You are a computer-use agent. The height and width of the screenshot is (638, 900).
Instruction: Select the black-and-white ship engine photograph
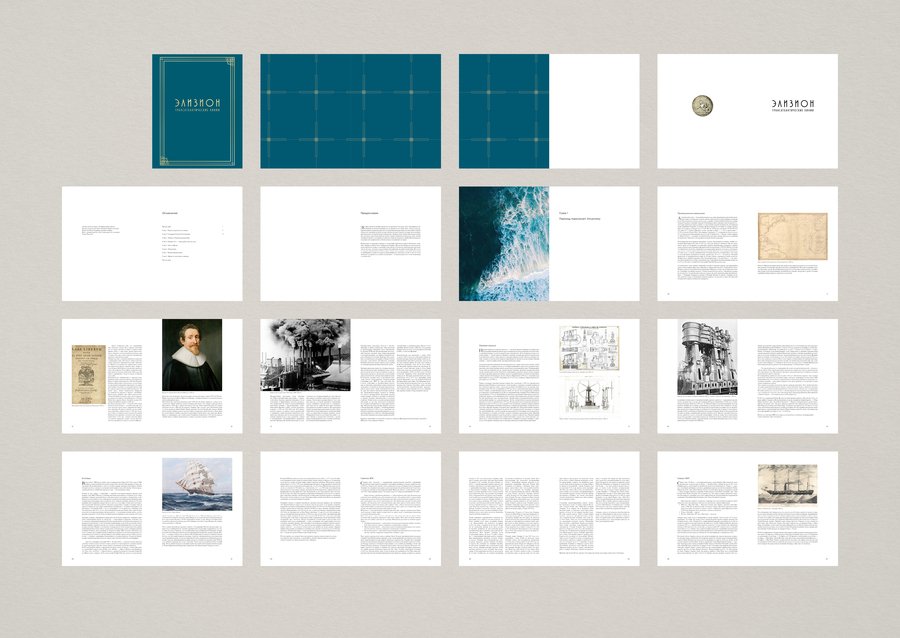(707, 357)
